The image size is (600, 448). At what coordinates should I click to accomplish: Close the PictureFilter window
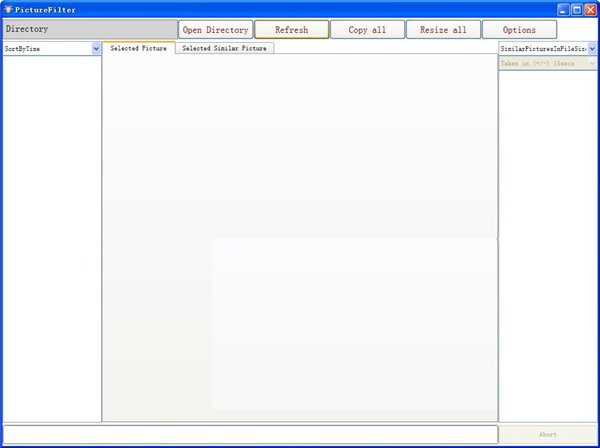click(590, 10)
